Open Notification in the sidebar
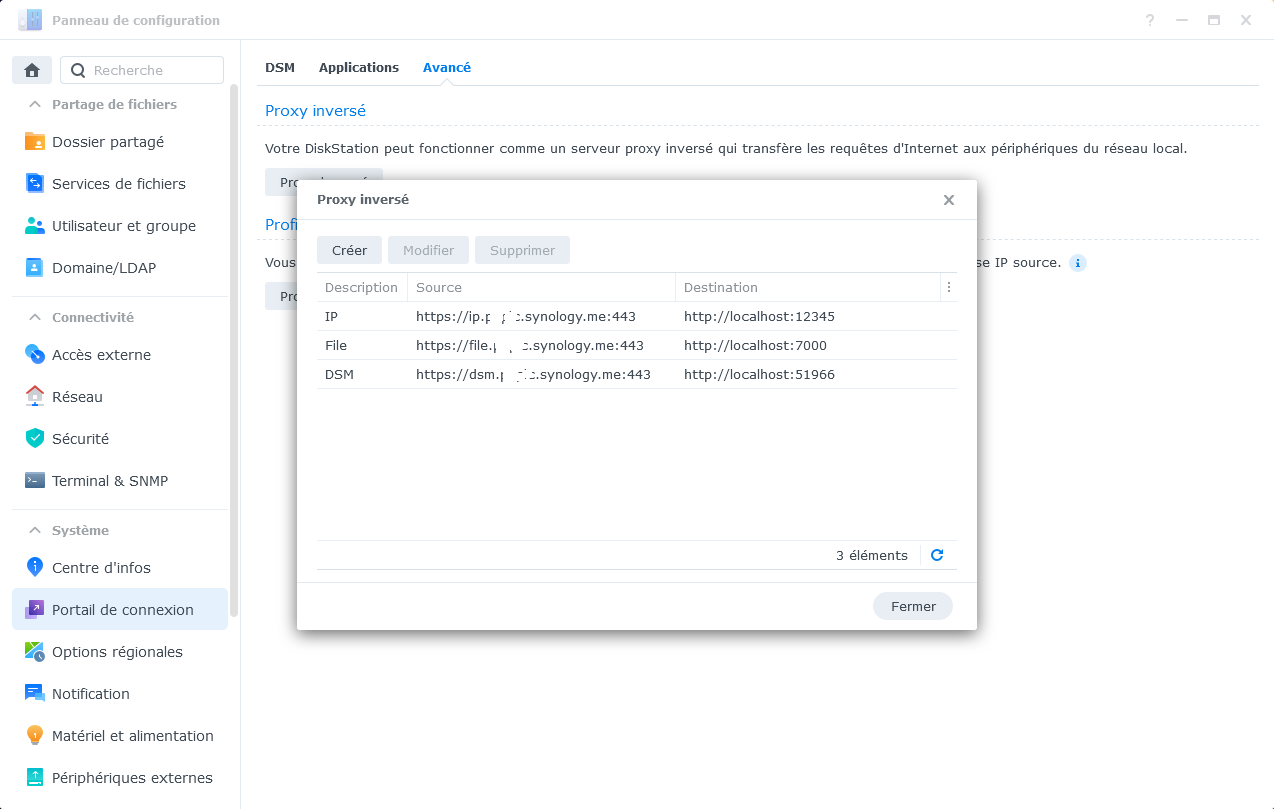This screenshot has height=809, width=1274. tap(120, 694)
